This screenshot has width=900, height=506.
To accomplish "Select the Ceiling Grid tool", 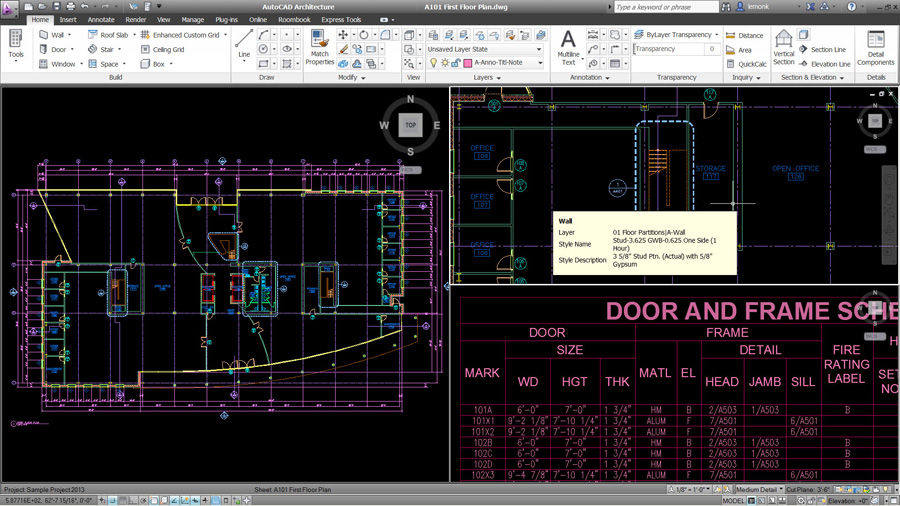I will click(x=162, y=49).
